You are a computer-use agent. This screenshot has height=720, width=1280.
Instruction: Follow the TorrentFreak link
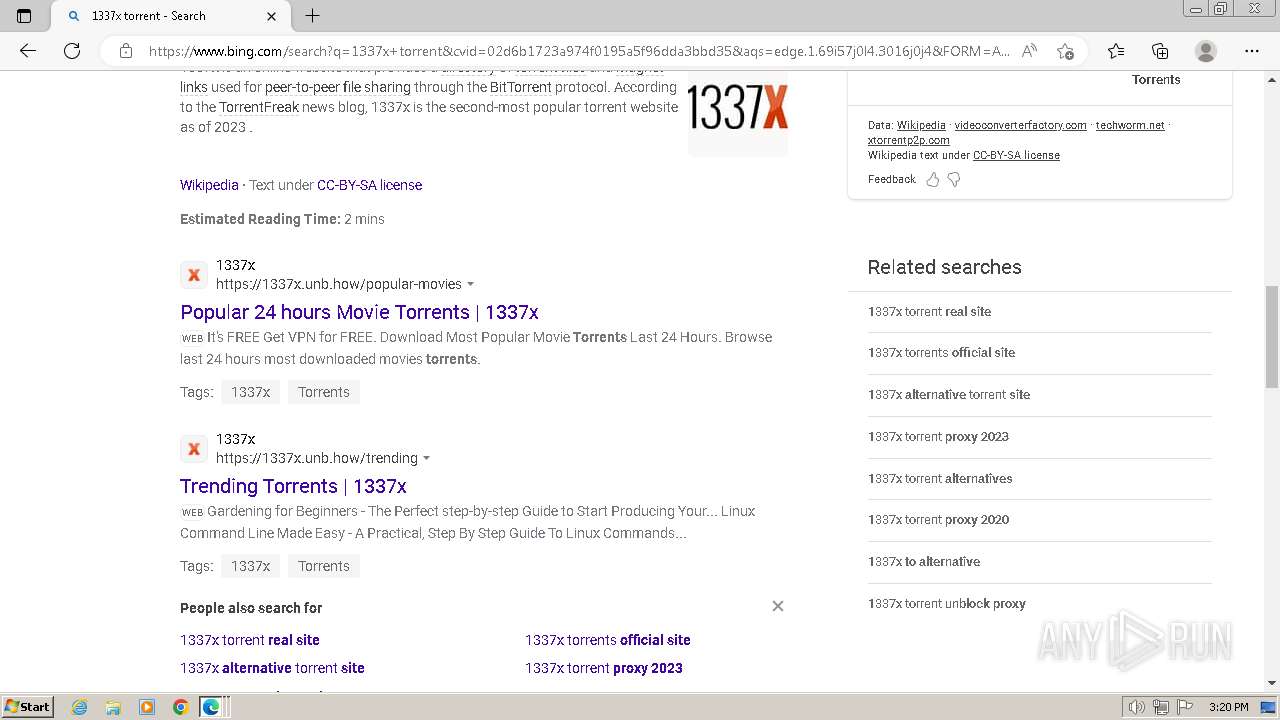(259, 107)
